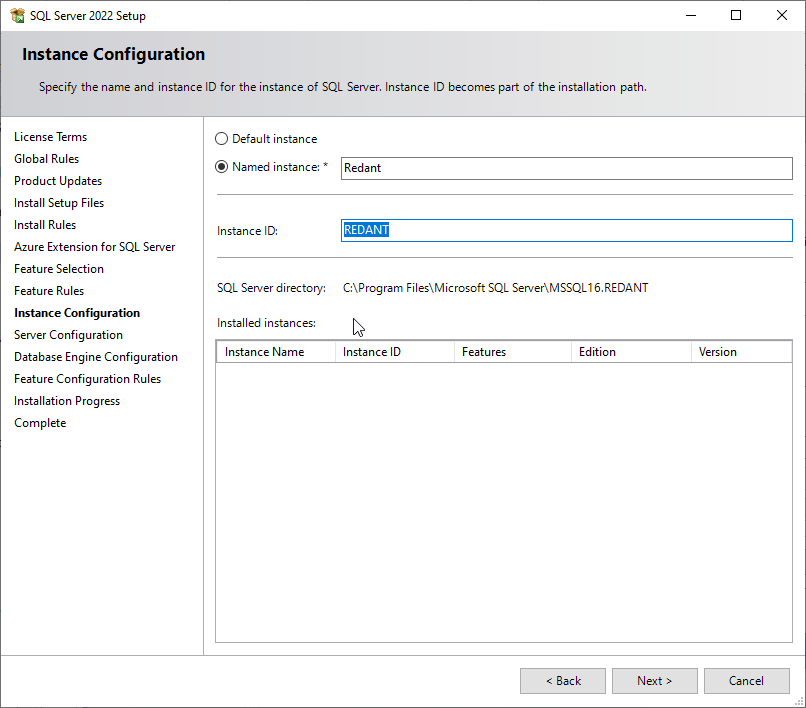Image resolution: width=806 pixels, height=708 pixels.
Task: Minimize the SQL Server Setup window
Action: click(690, 15)
